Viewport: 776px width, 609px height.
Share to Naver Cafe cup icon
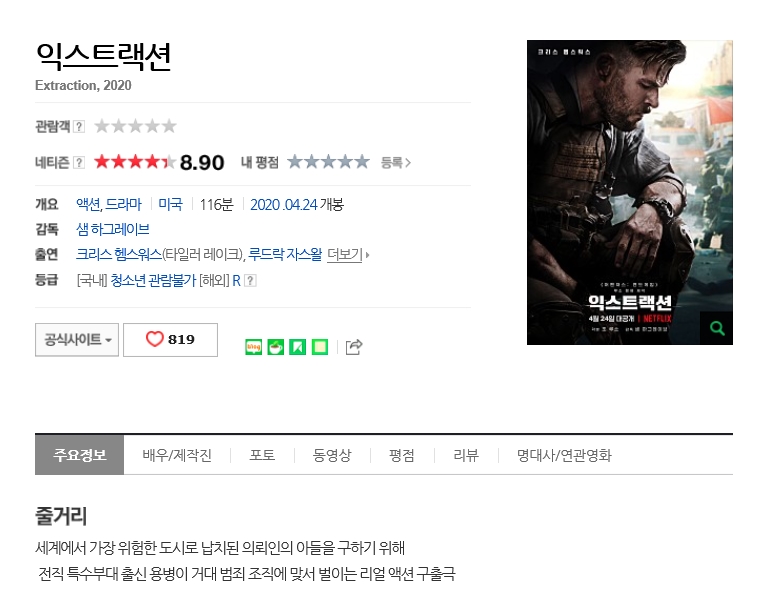[276, 347]
